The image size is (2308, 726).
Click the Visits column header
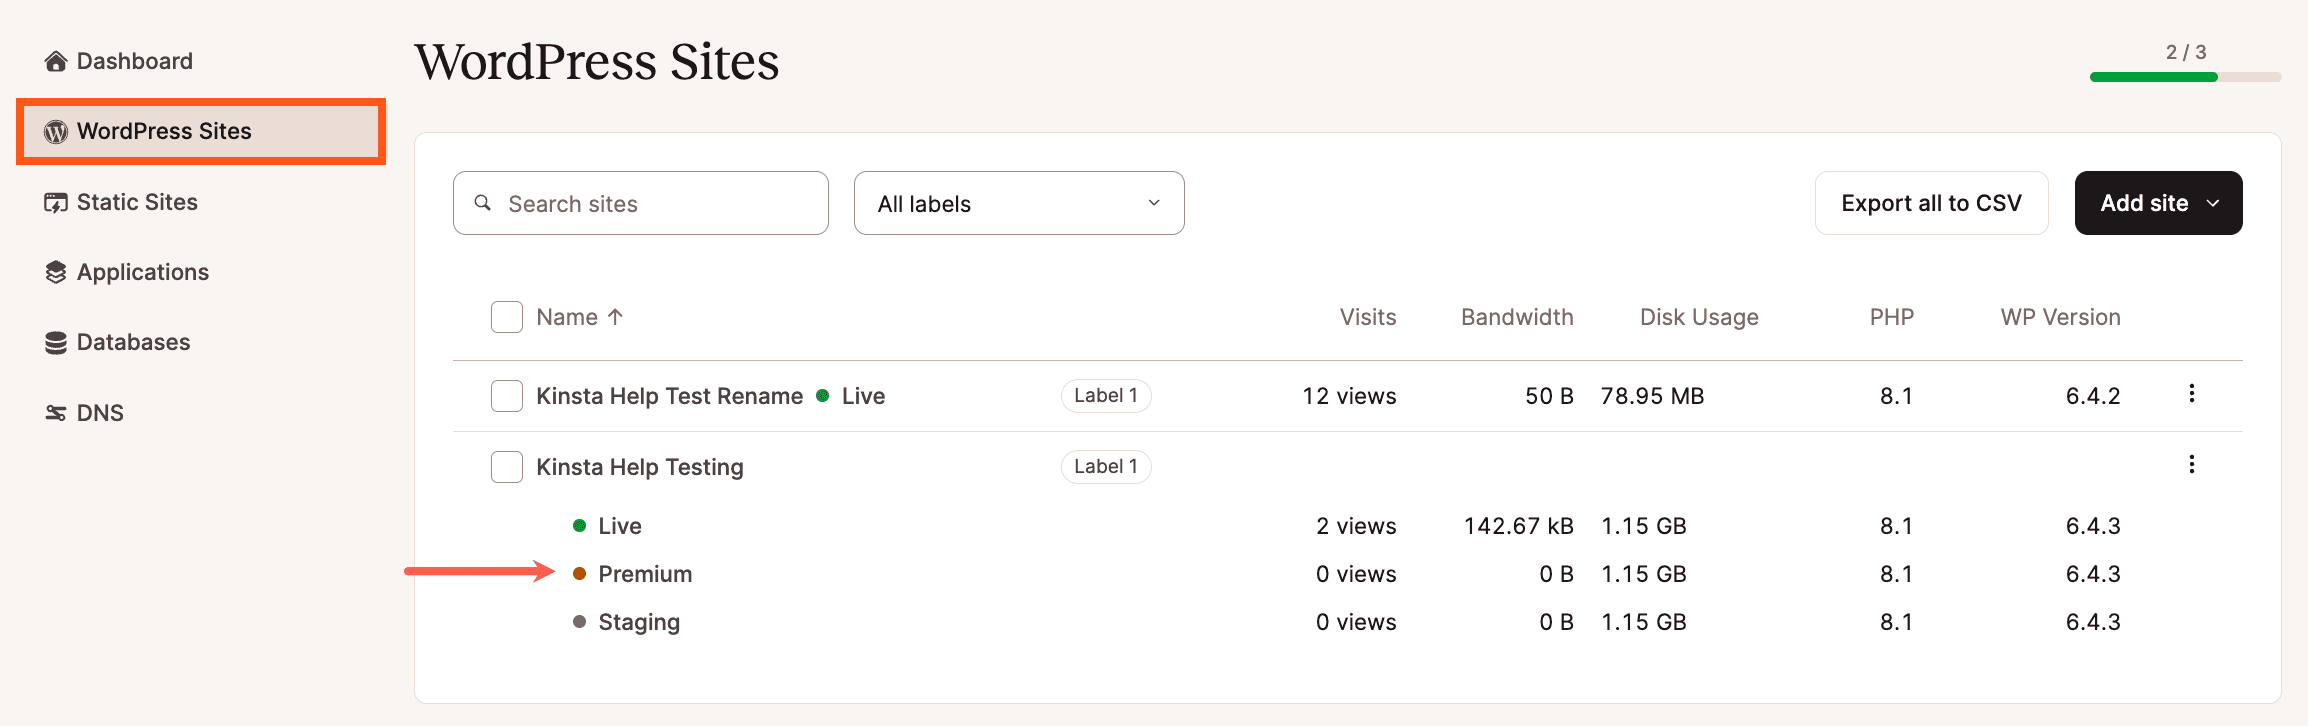click(1368, 317)
